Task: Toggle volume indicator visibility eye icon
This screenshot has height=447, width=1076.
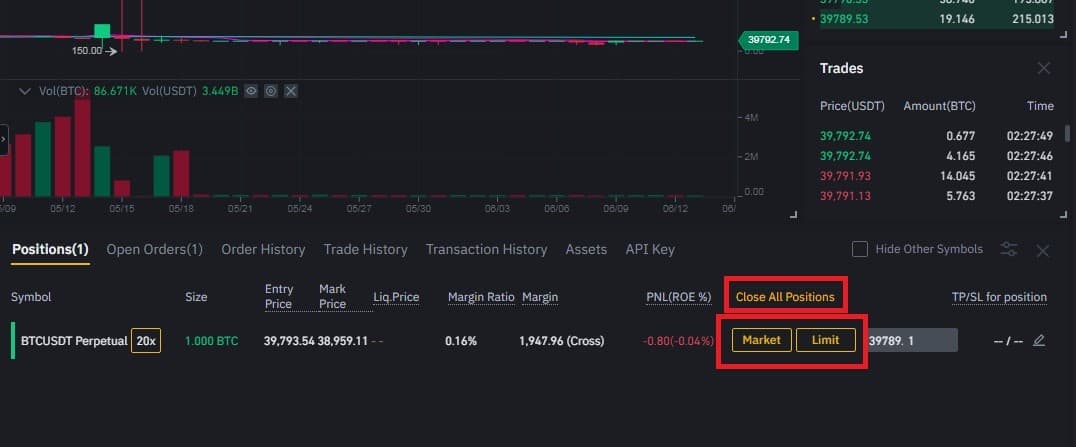Action: (x=251, y=91)
